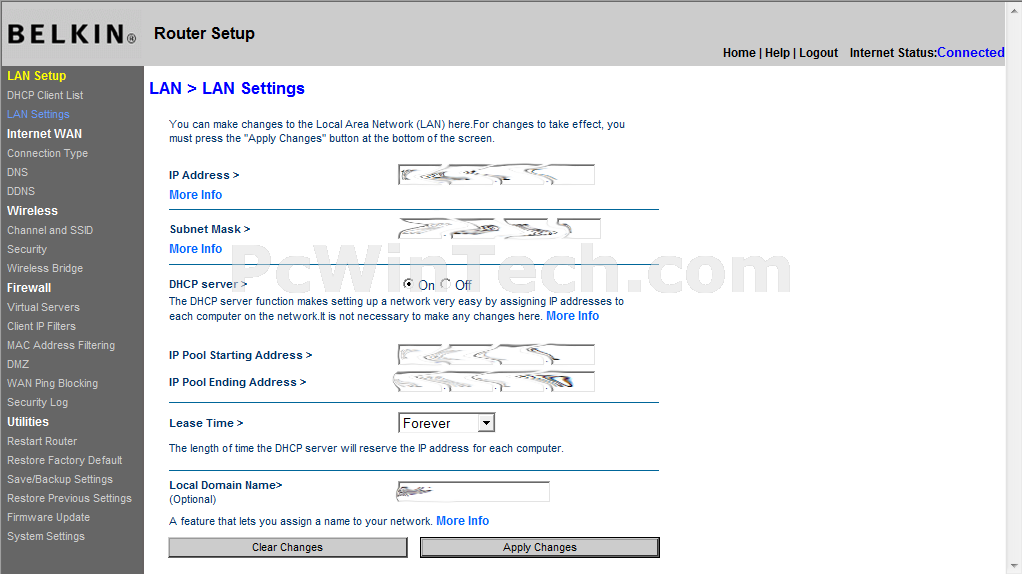Click the Apply Changes button

(x=540, y=547)
